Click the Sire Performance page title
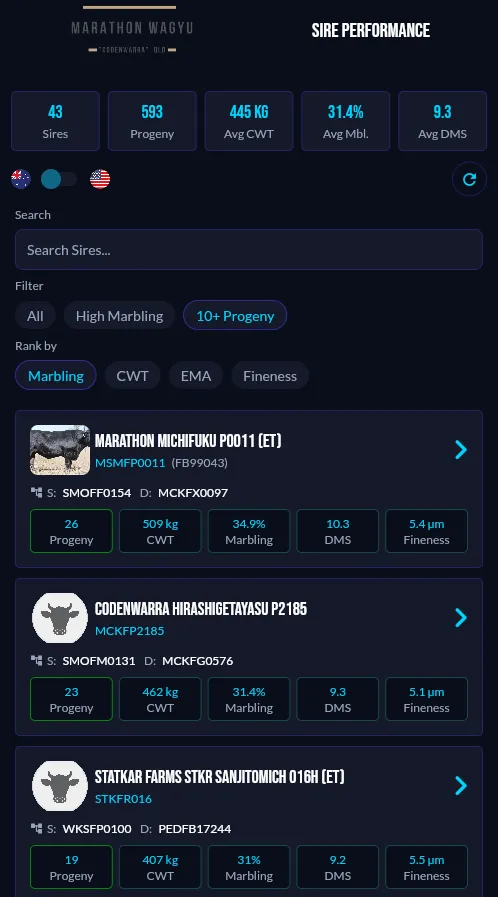 click(x=370, y=30)
